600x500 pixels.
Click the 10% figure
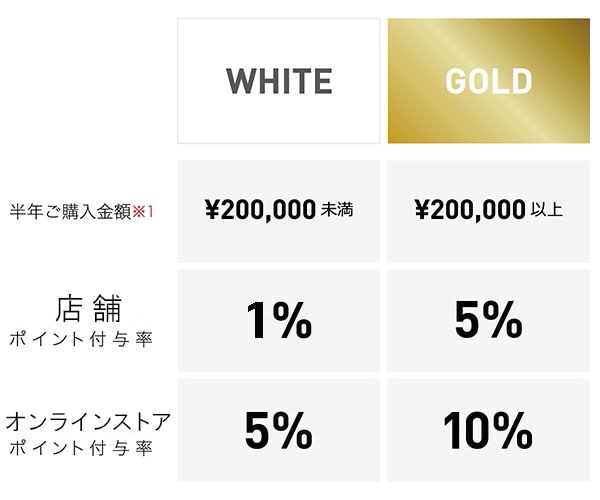click(488, 430)
